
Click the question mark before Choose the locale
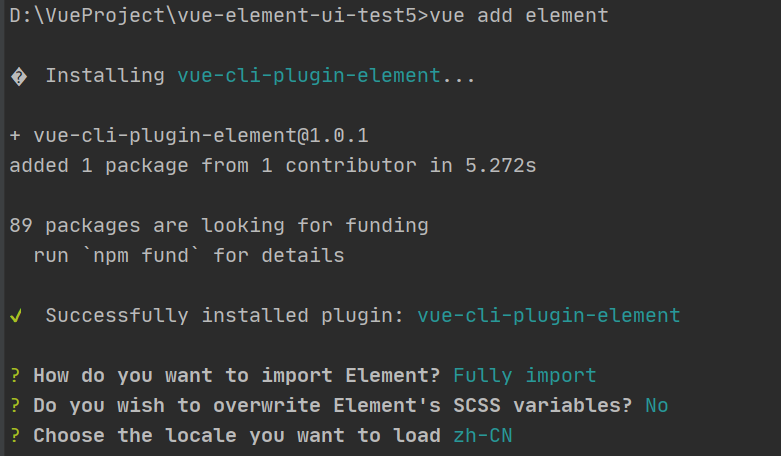coord(15,435)
